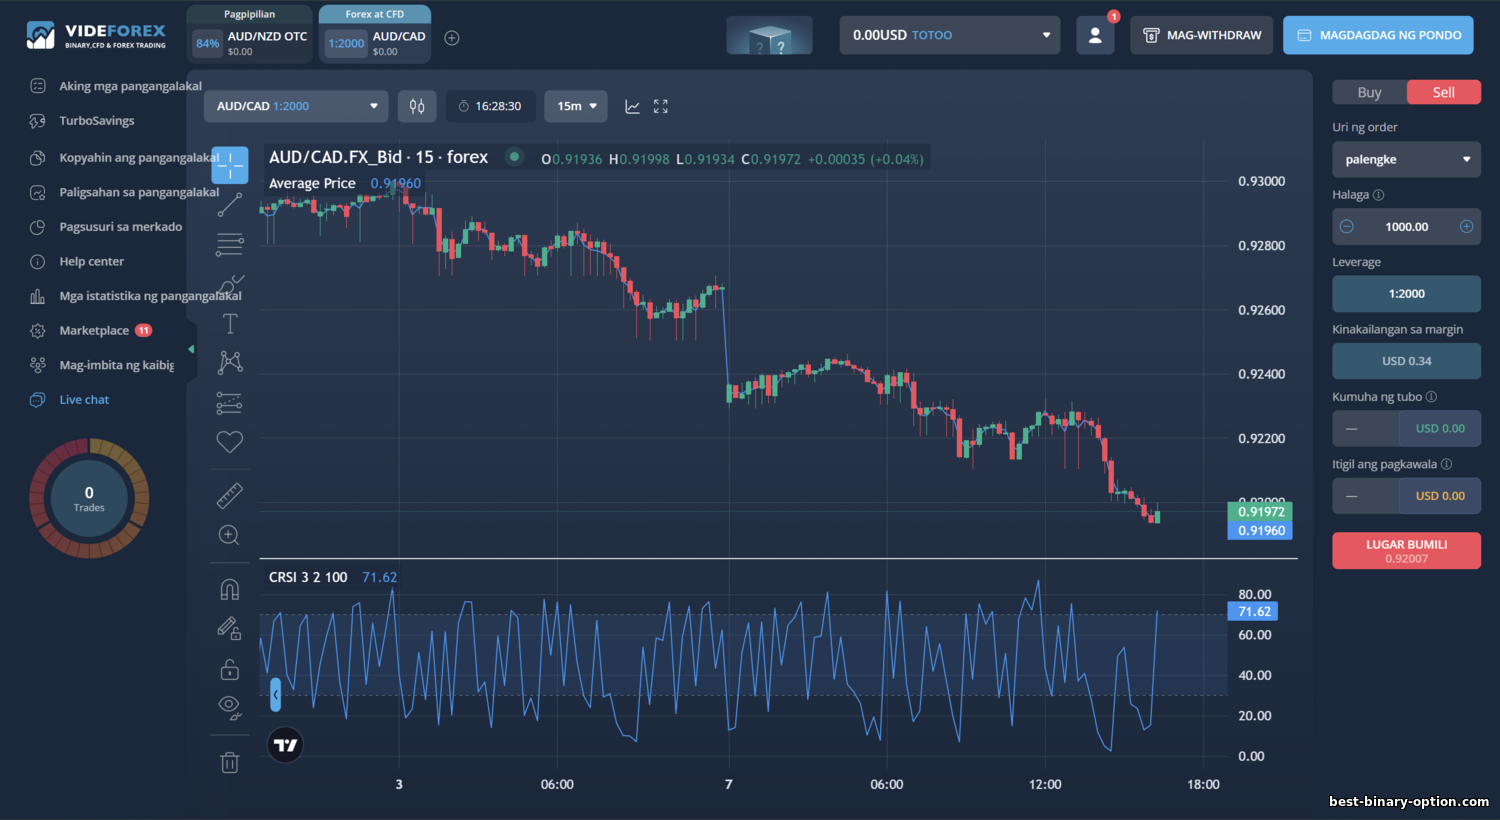
Task: Click the Halaga amount input field
Action: tap(1406, 227)
